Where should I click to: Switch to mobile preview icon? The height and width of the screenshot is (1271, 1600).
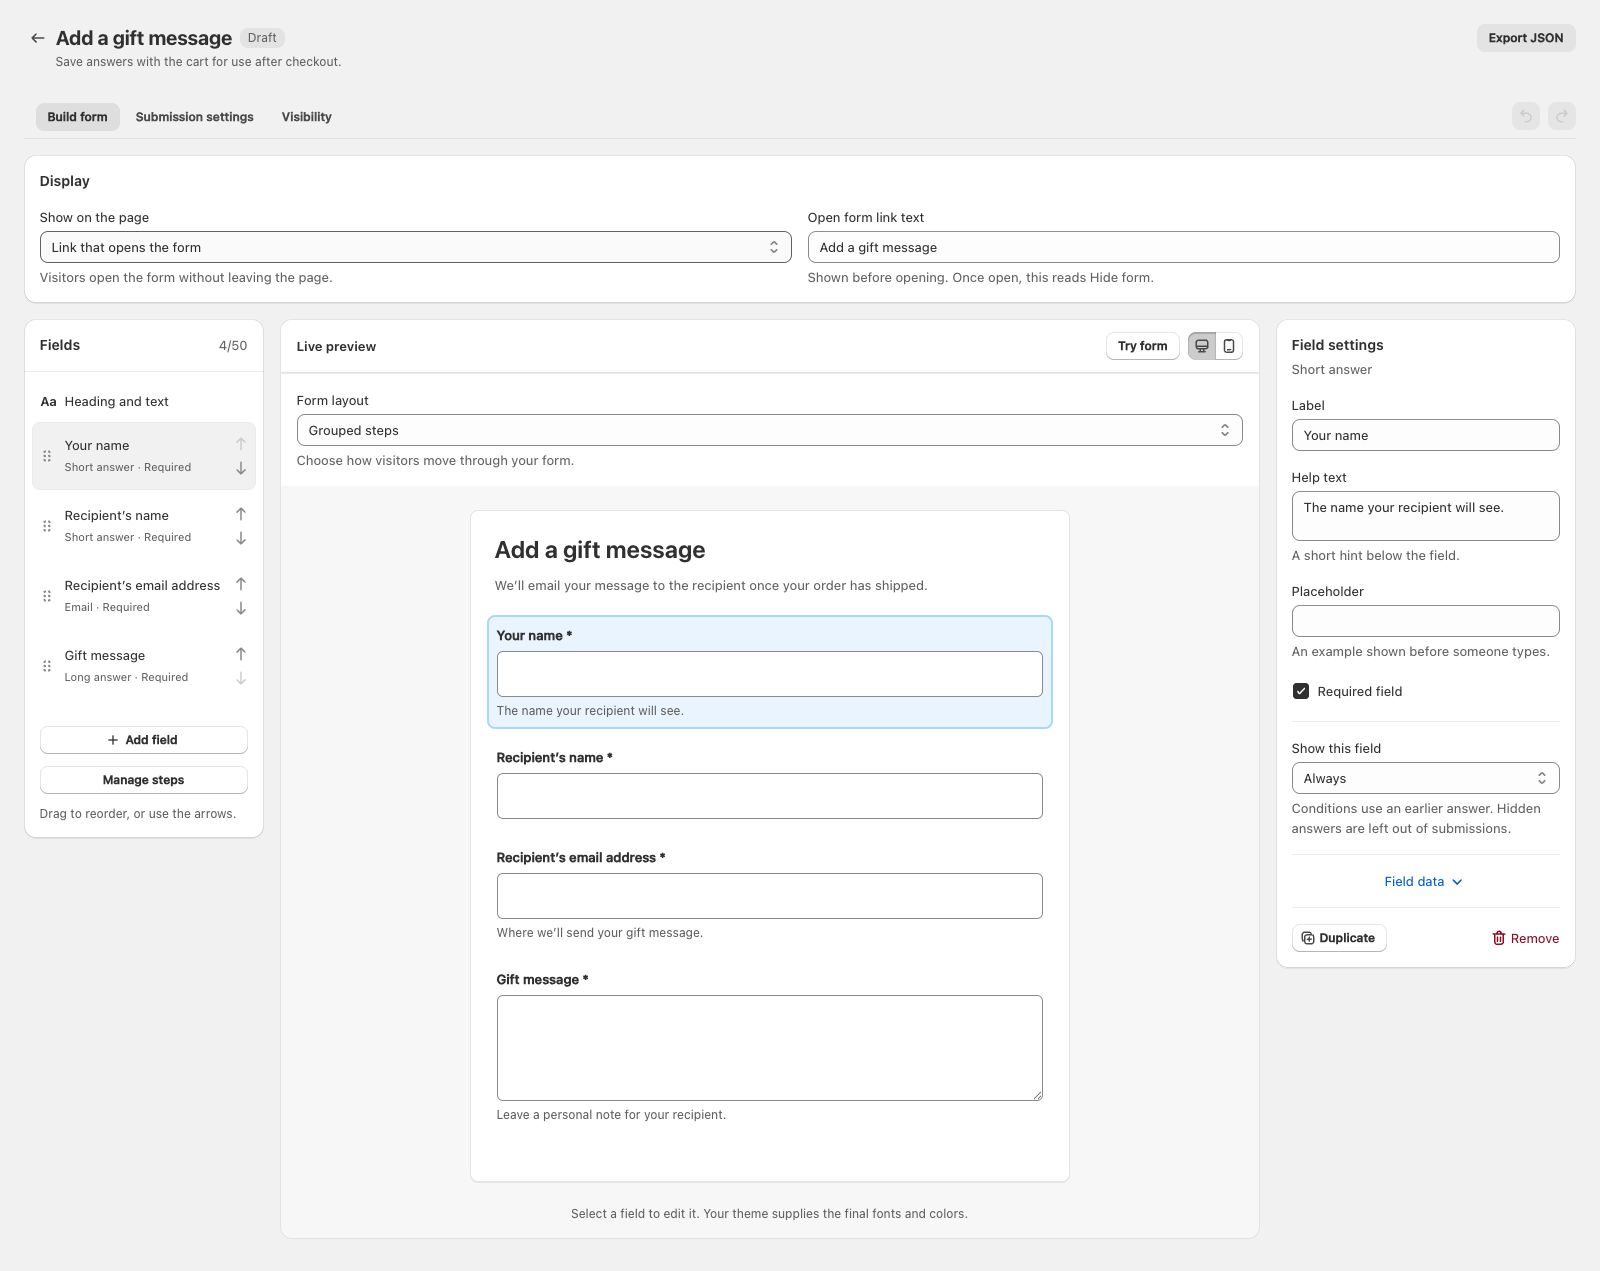[x=1229, y=346]
